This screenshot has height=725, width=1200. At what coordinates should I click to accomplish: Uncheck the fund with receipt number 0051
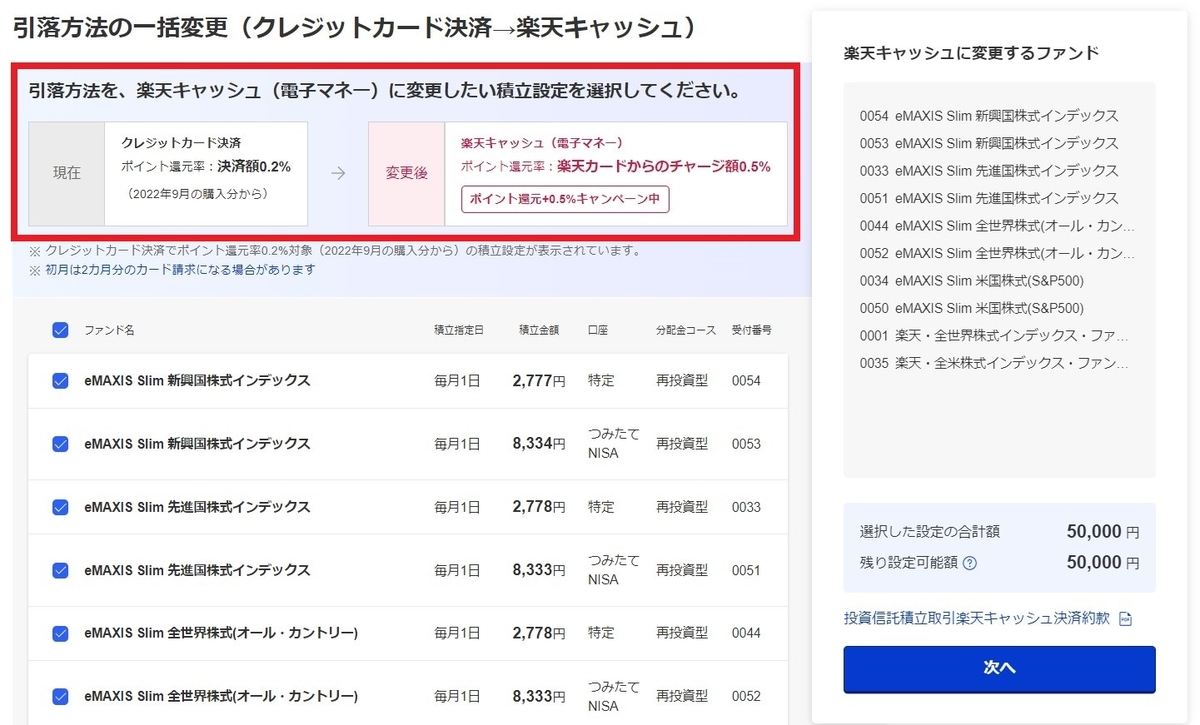60,570
